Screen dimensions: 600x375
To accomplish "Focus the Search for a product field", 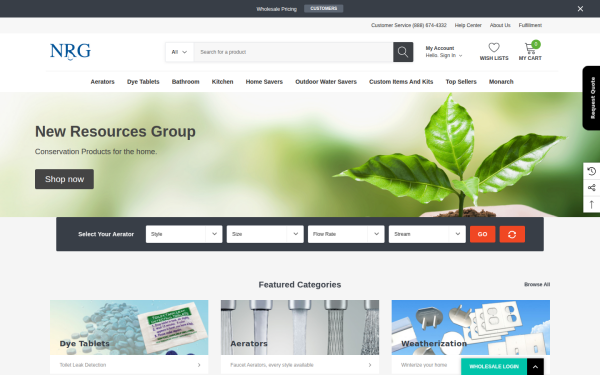I will click(293, 52).
